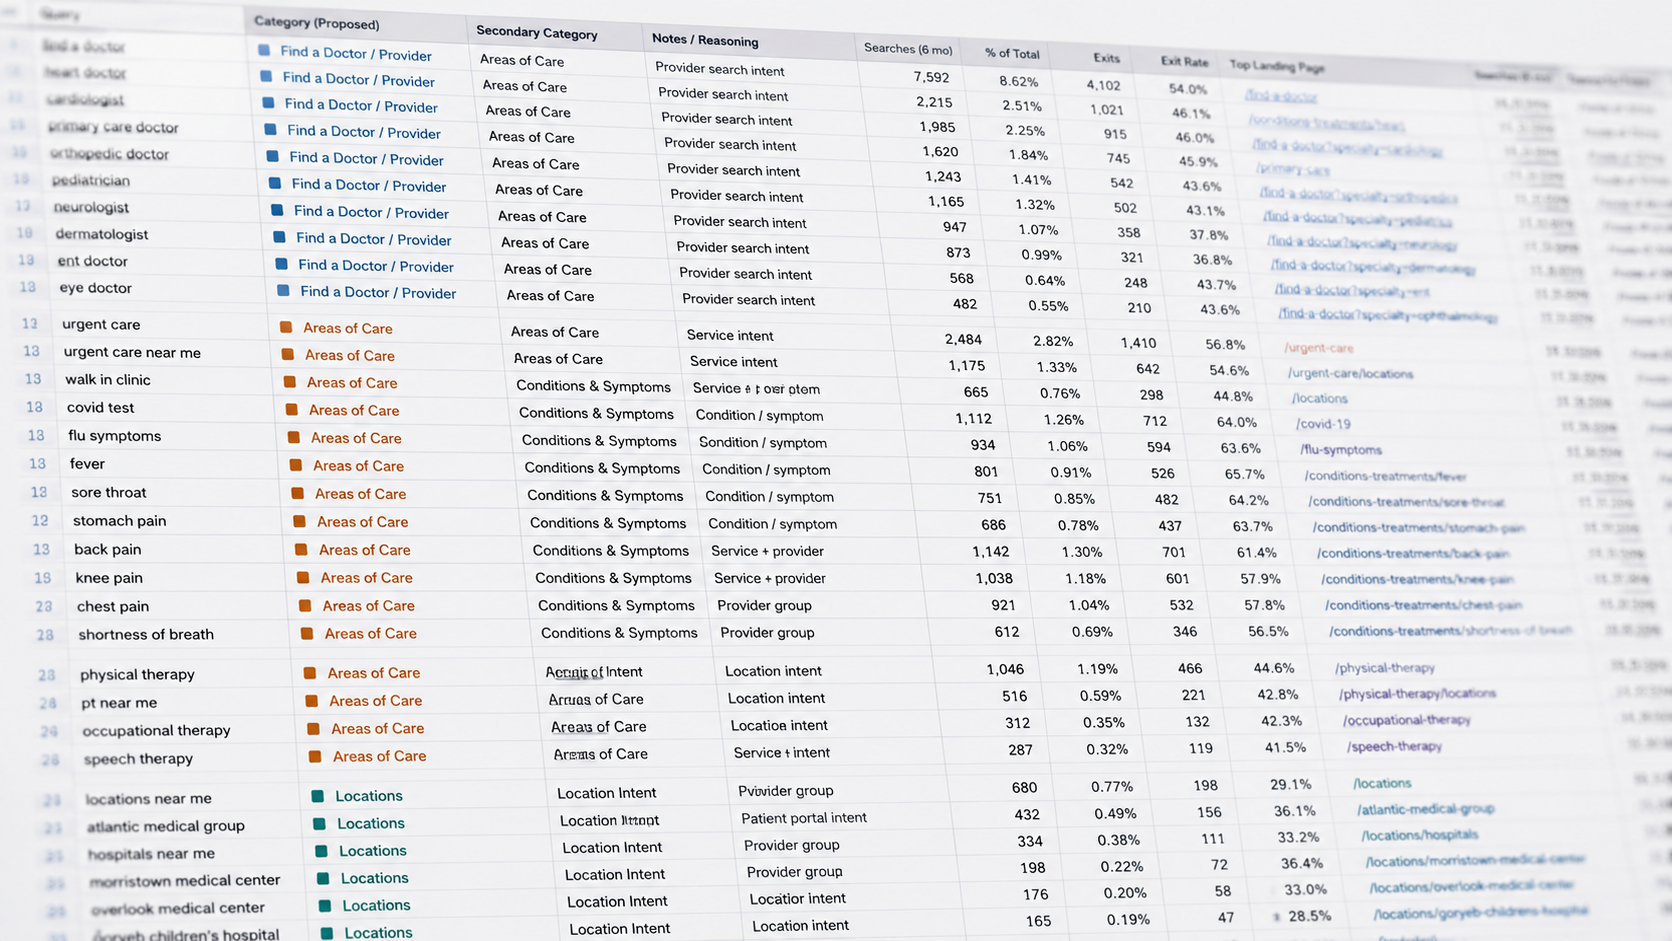Select the 'sore throat' query cell
Screen dimensions: 1672x941
[108, 493]
